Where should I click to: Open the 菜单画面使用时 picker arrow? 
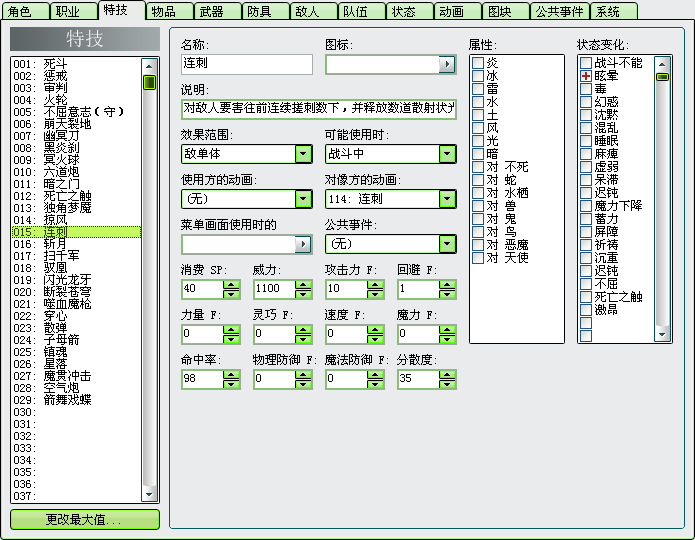pos(303,244)
